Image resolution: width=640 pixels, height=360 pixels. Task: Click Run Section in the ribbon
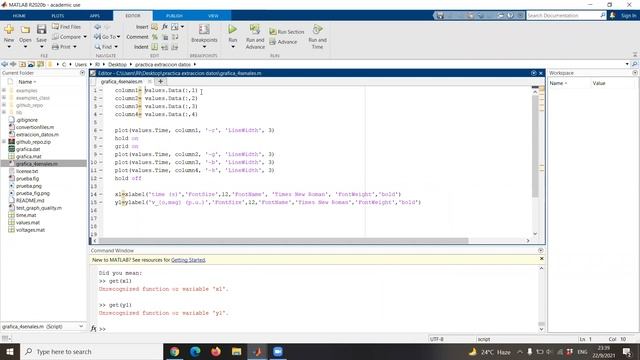tap(287, 32)
